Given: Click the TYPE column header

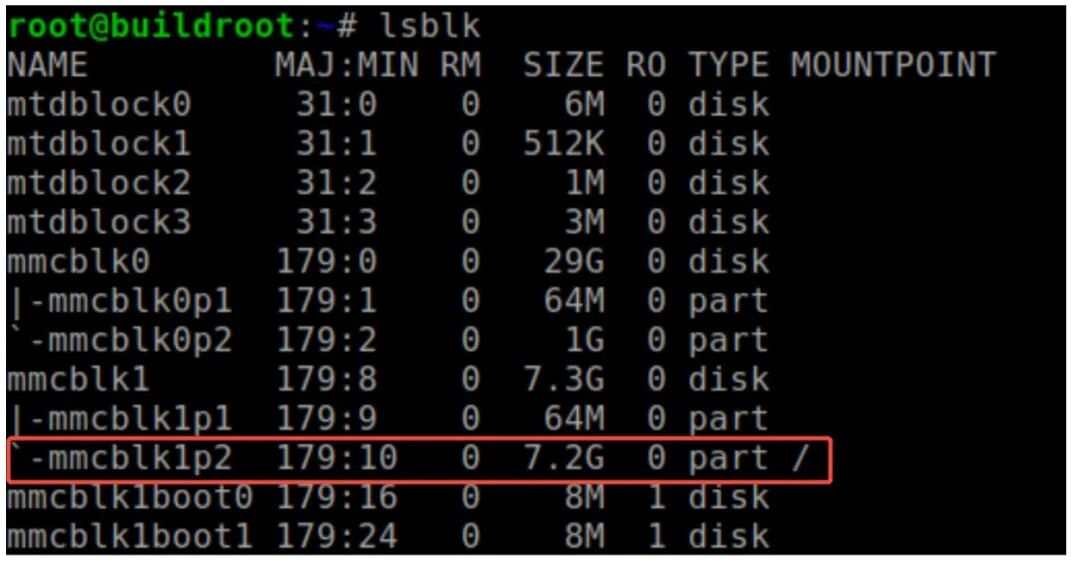Looking at the screenshot, I should (x=729, y=65).
